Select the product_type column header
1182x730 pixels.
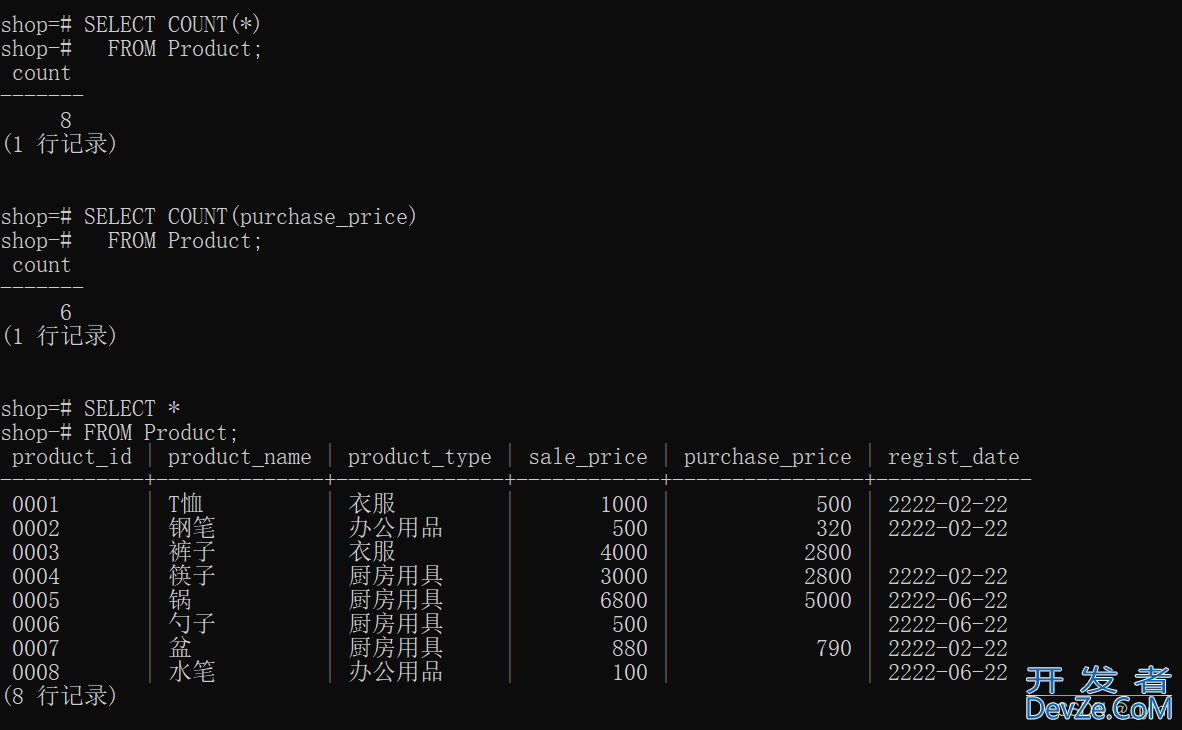pos(419,457)
